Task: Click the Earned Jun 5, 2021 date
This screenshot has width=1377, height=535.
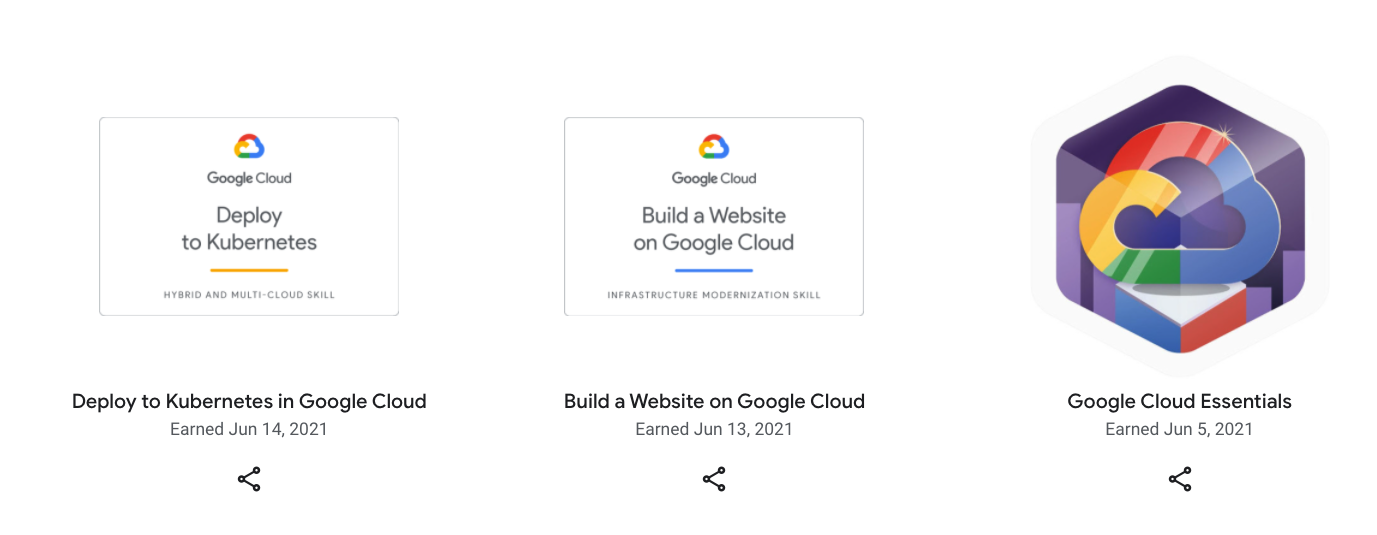Action: (x=1180, y=429)
